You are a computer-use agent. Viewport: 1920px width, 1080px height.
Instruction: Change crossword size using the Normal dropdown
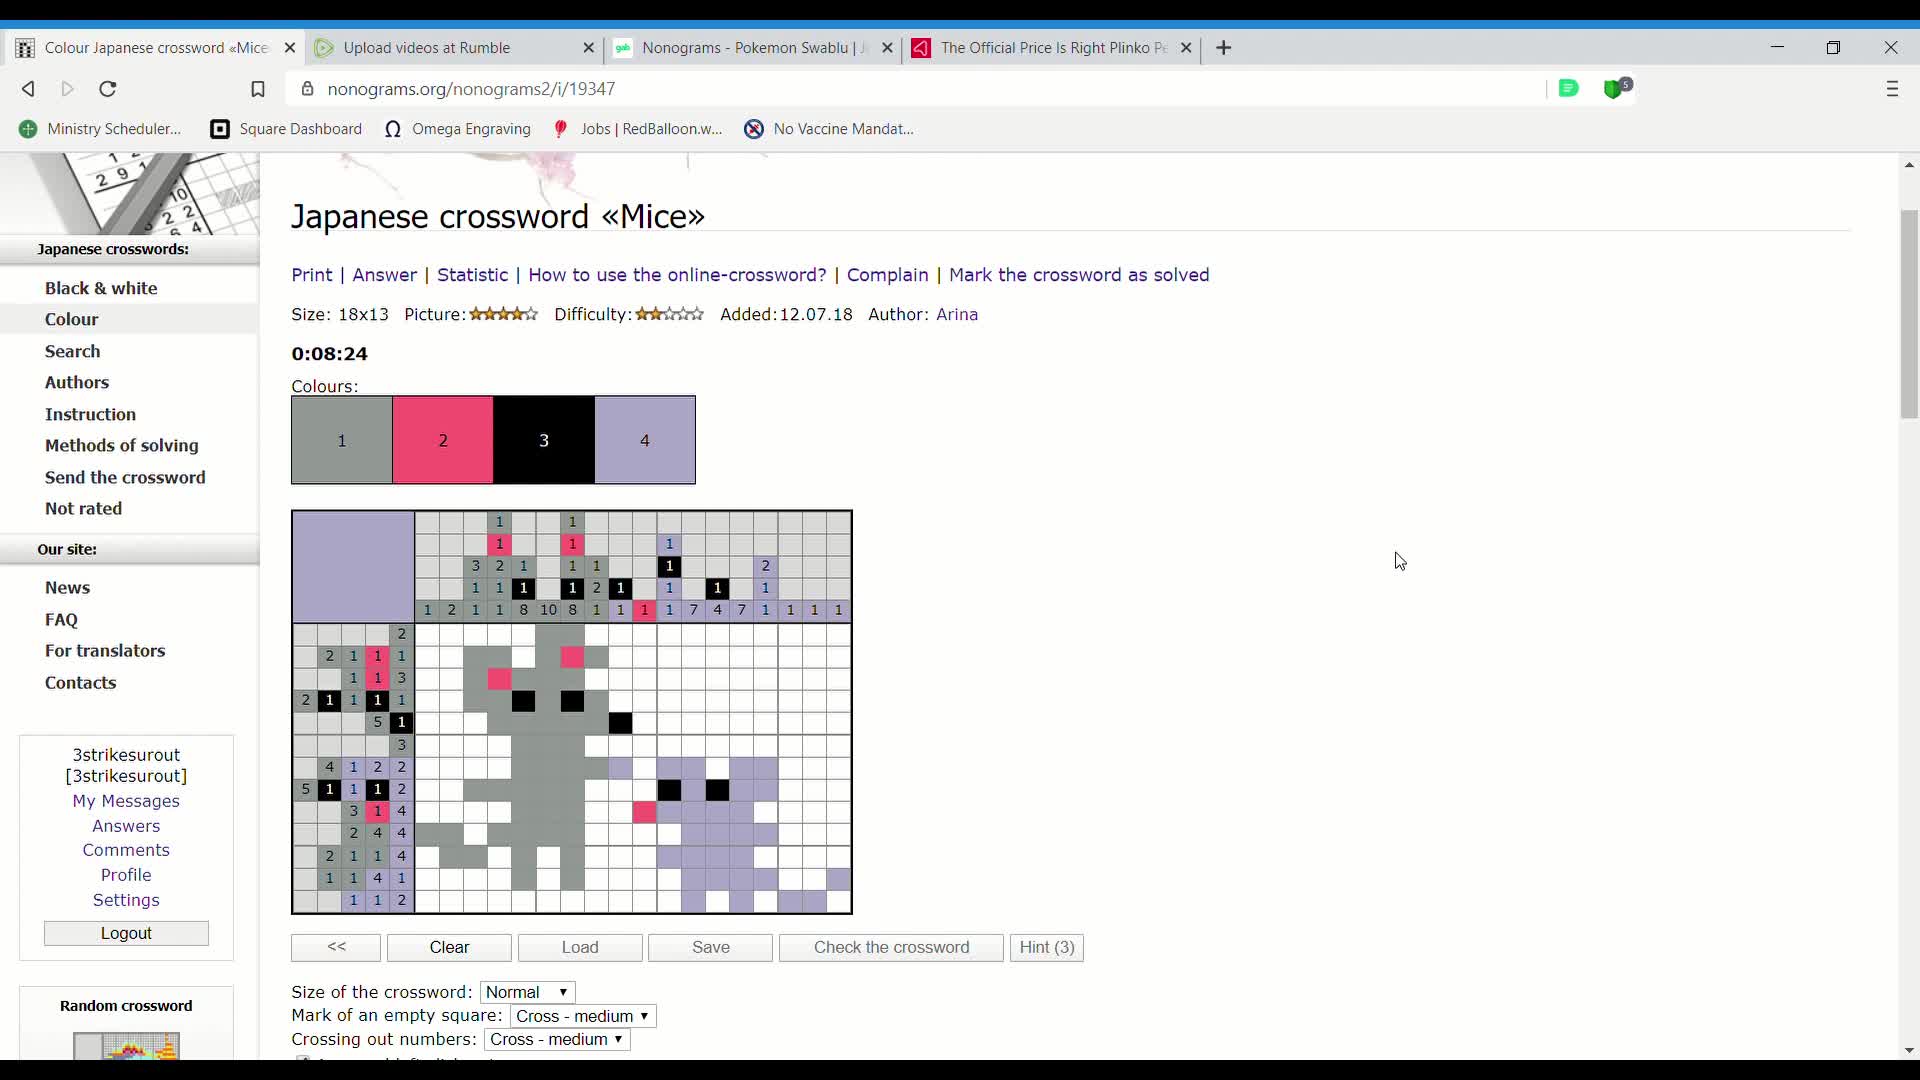pyautogui.click(x=527, y=992)
